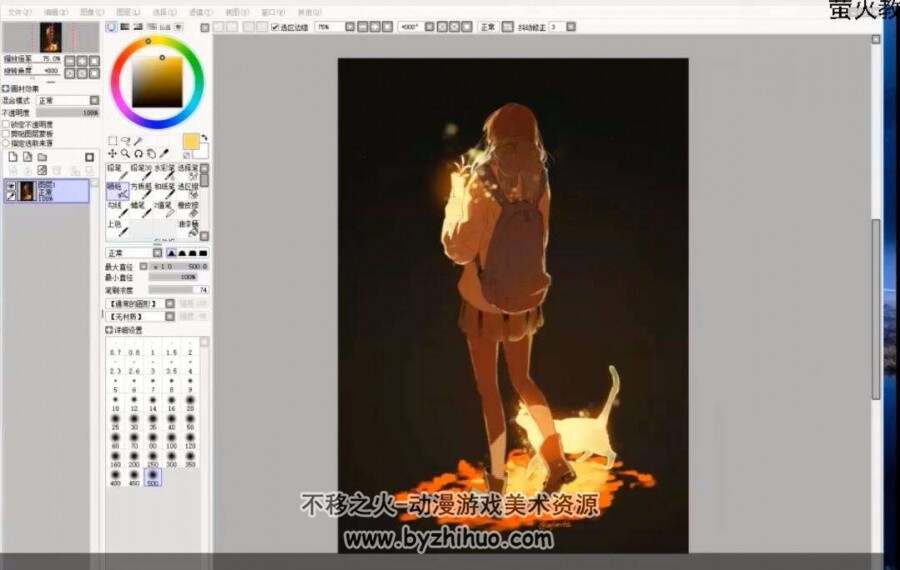Open the 抖动修正 stabilizer value dropdown
900x570 pixels.
point(571,27)
